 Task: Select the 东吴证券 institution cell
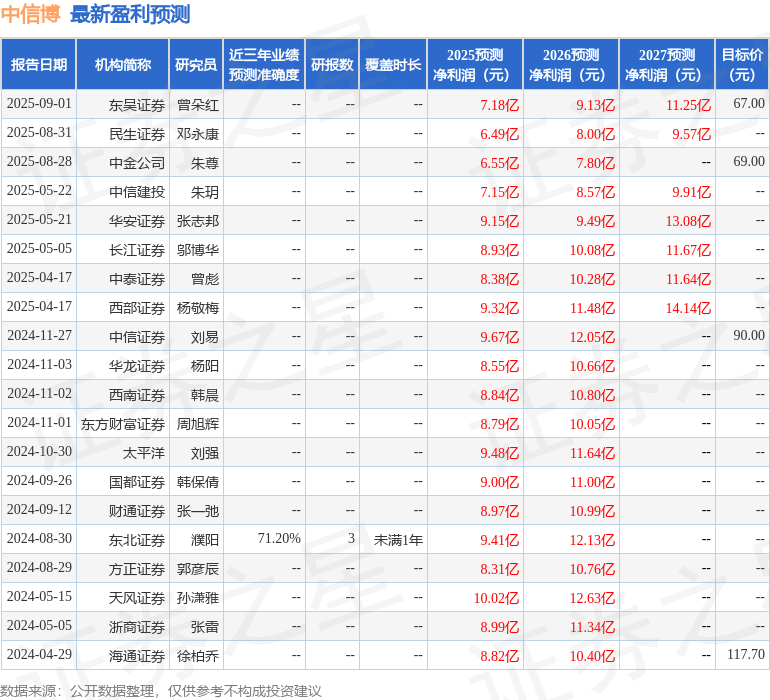click(137, 105)
